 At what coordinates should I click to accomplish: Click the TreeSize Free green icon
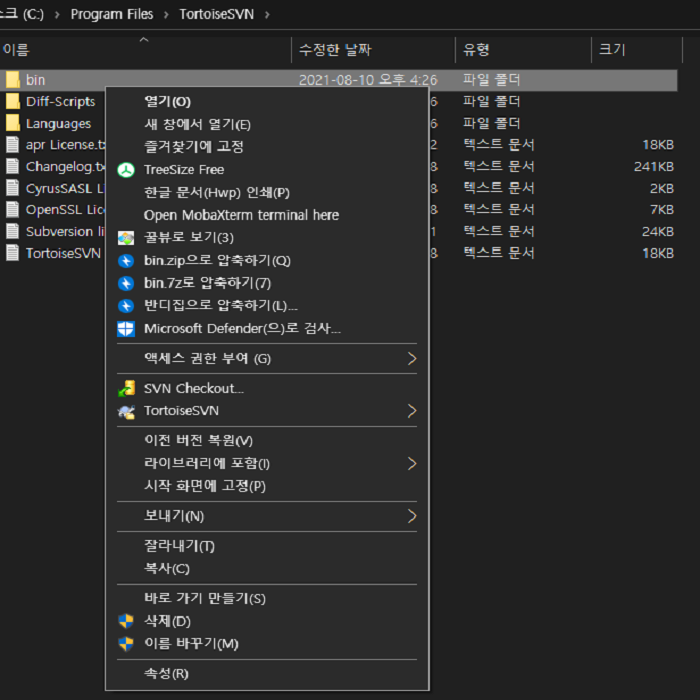click(x=126, y=170)
